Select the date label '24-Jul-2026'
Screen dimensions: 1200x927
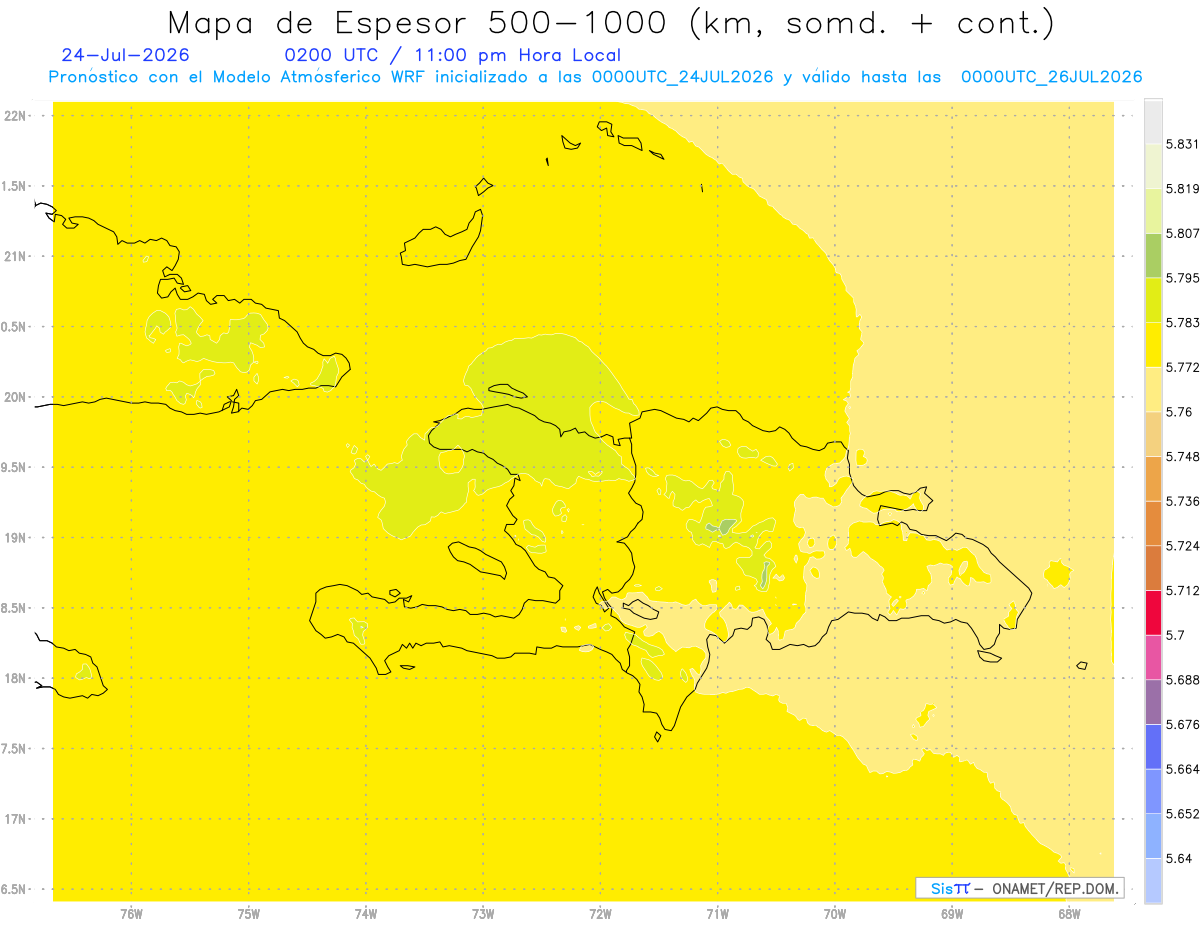pos(125,55)
